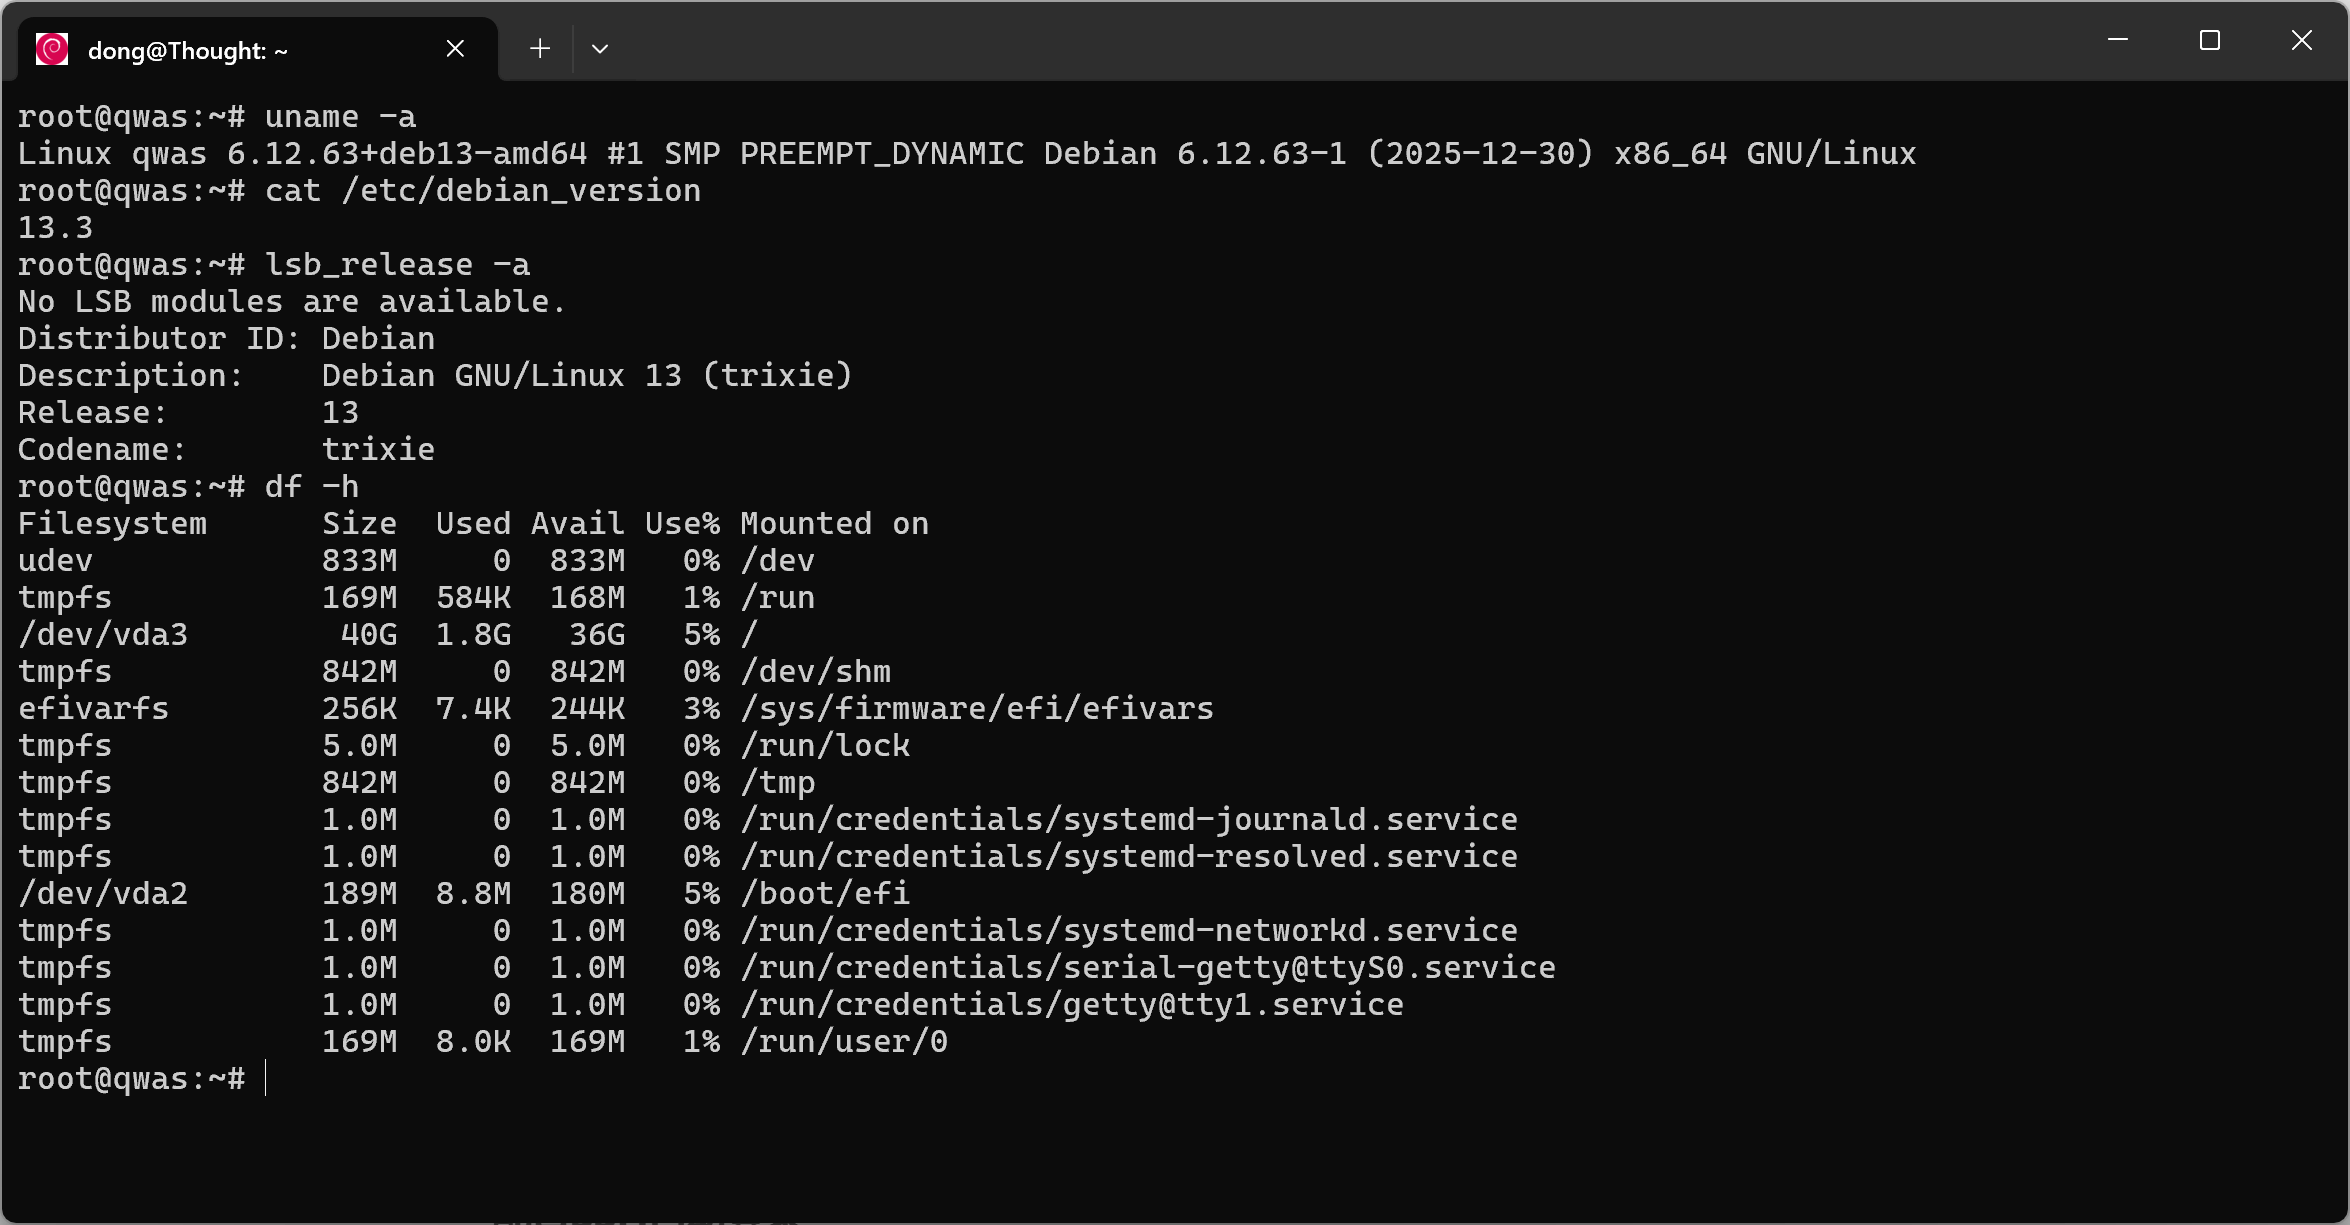Image resolution: width=2350 pixels, height=1225 pixels.
Task: Open a new tab with the plus button
Action: tap(539, 48)
